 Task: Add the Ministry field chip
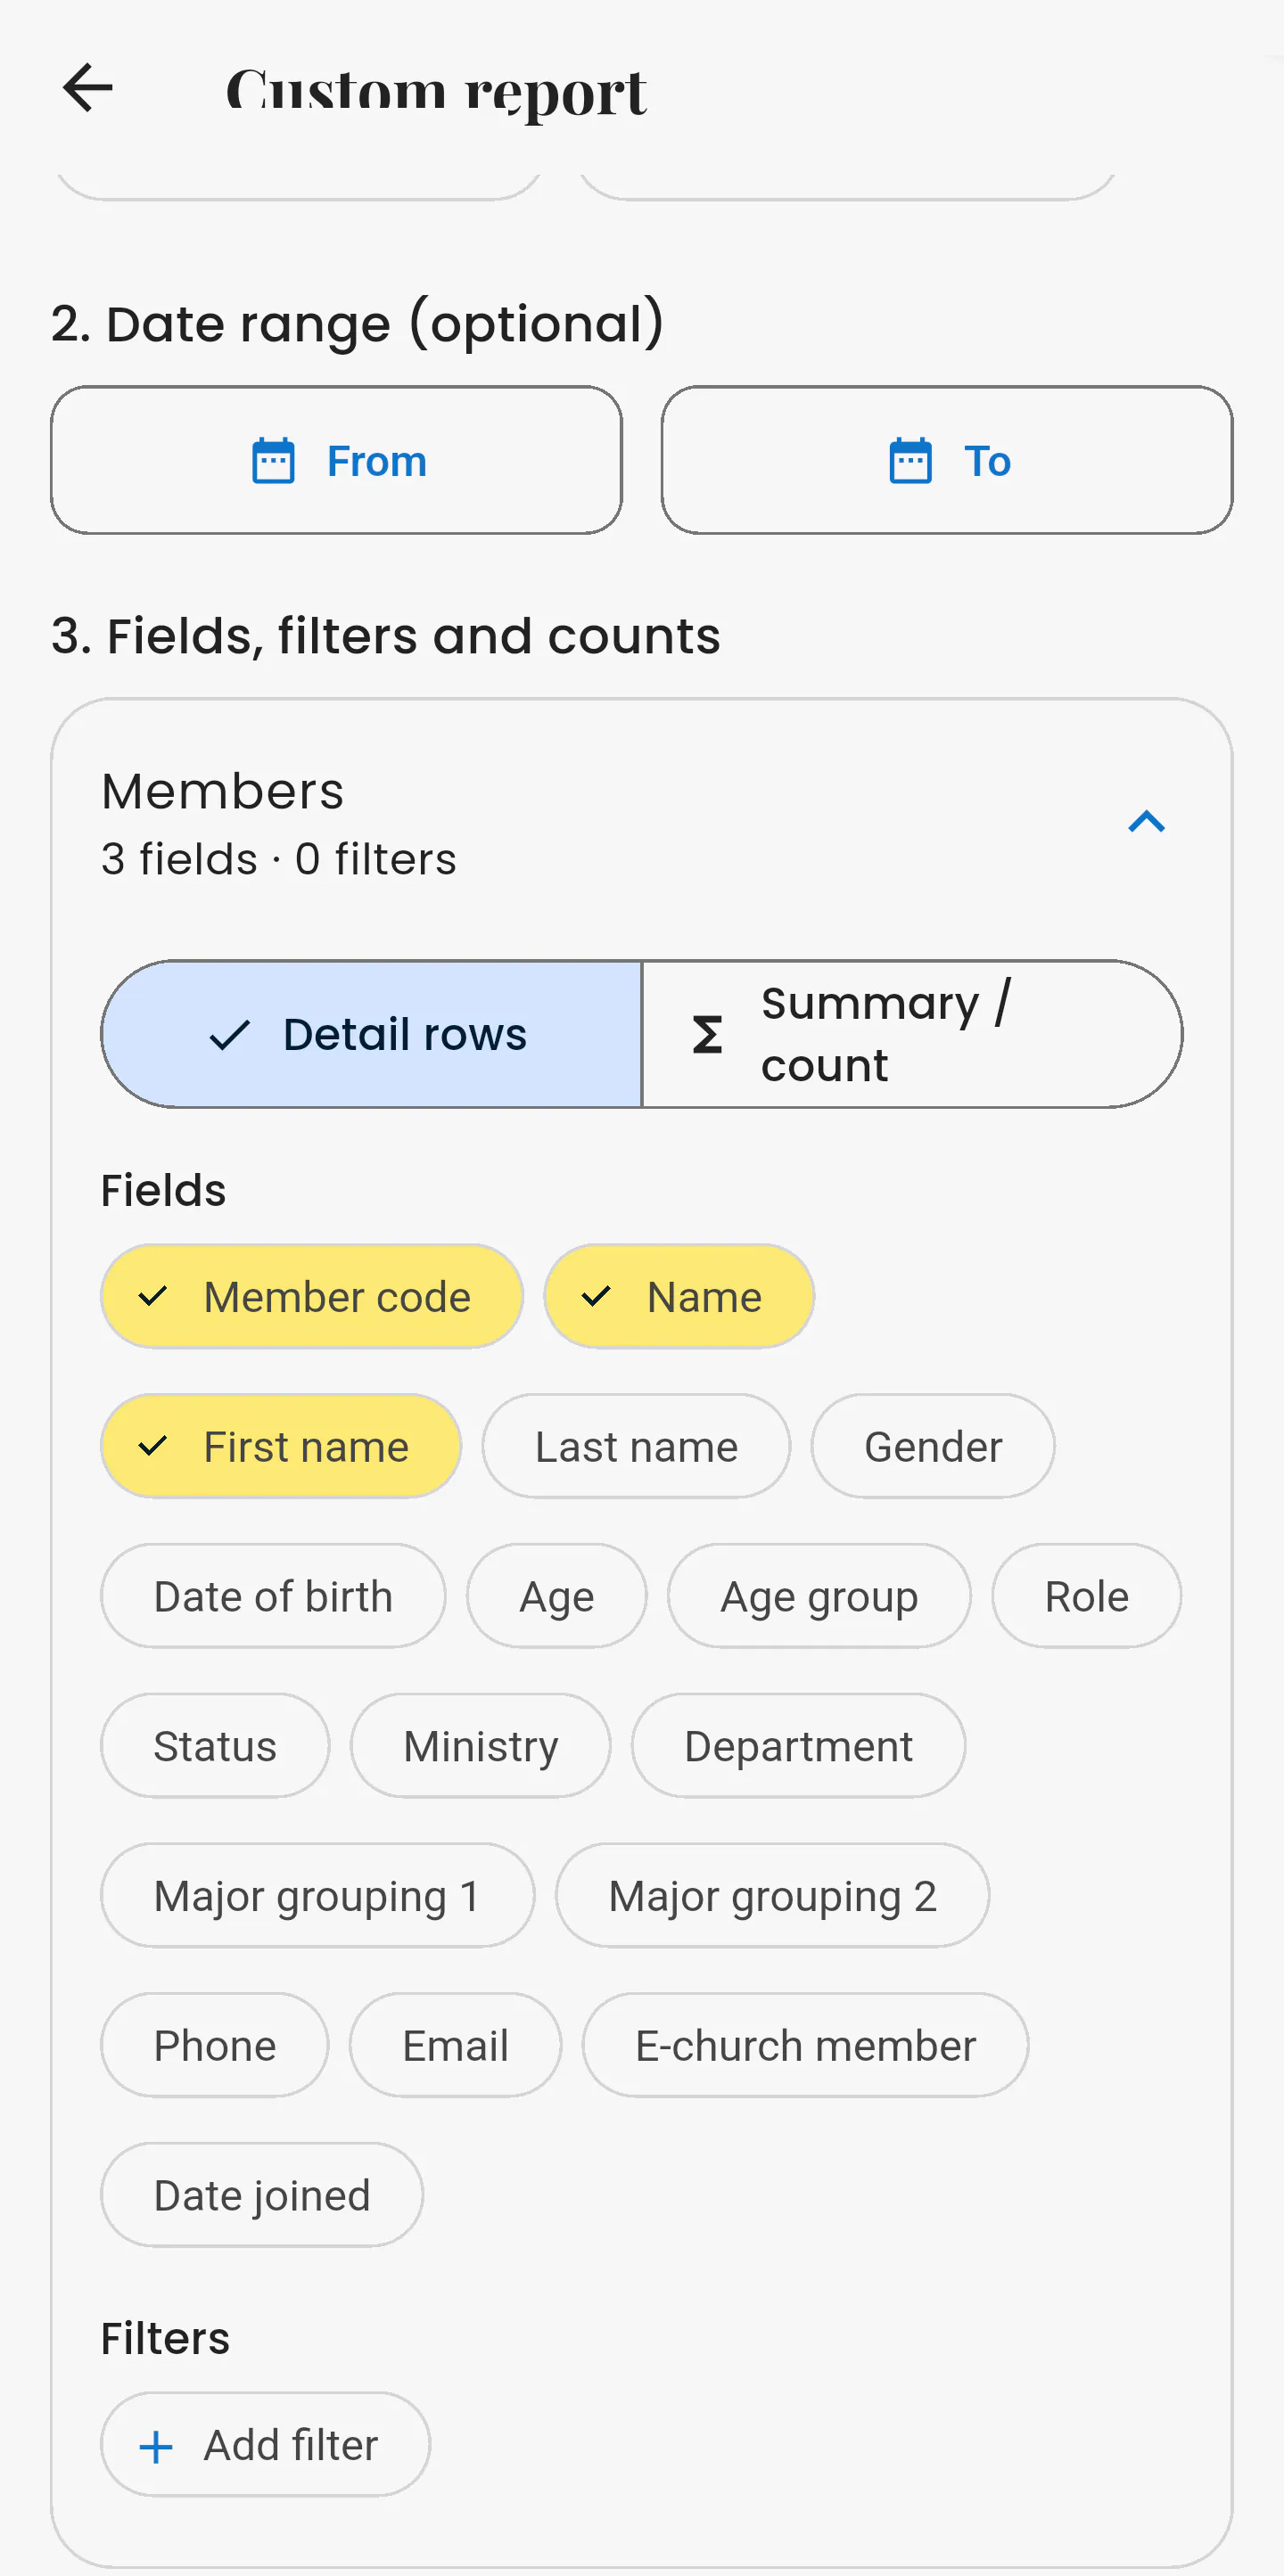click(480, 1746)
